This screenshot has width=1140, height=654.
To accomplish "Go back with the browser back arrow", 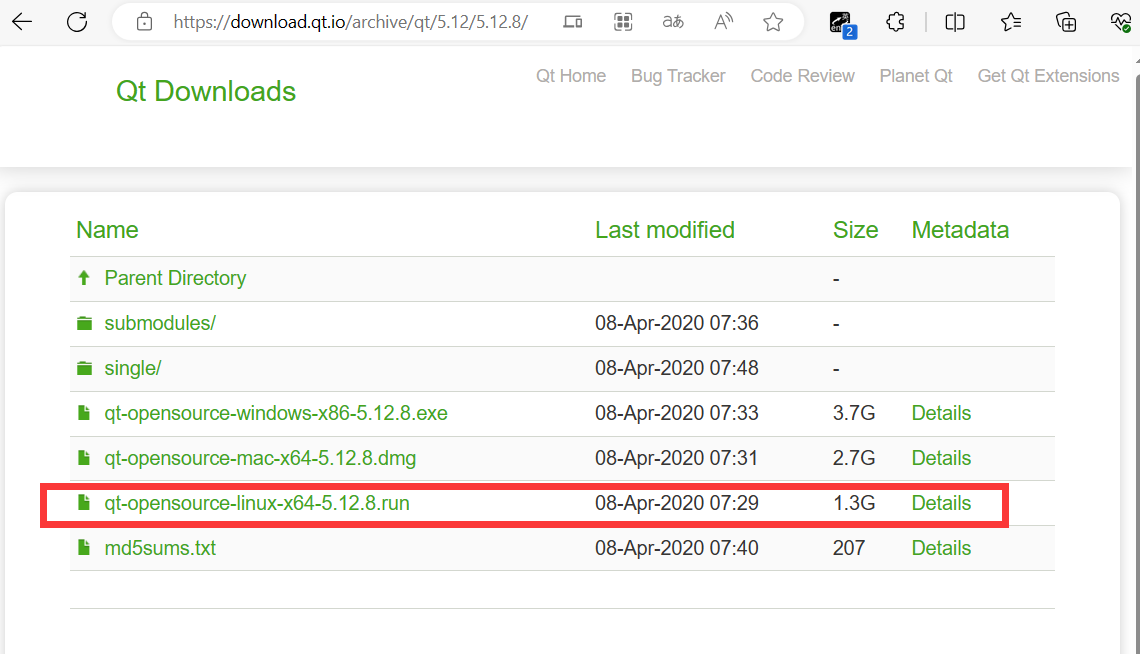I will [x=23, y=22].
